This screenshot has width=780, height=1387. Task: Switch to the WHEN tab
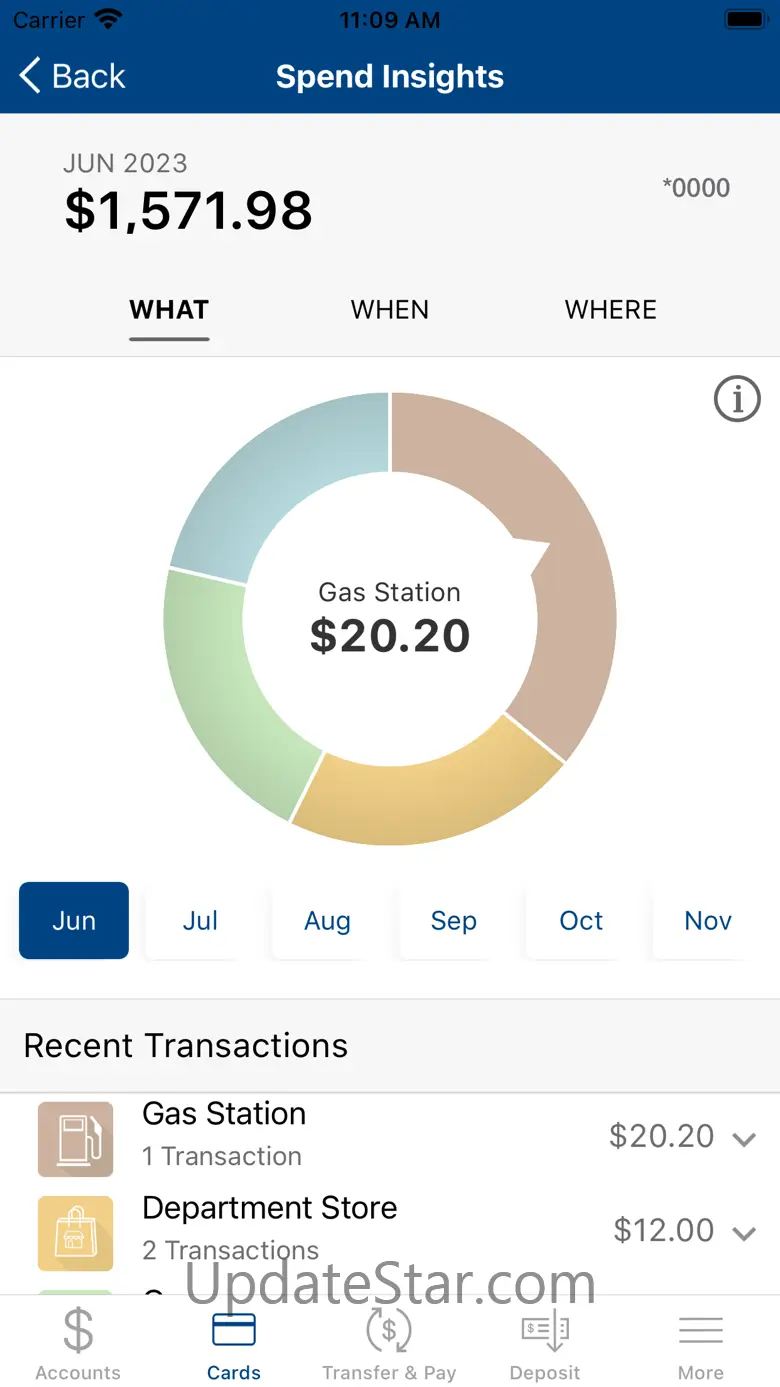(390, 310)
